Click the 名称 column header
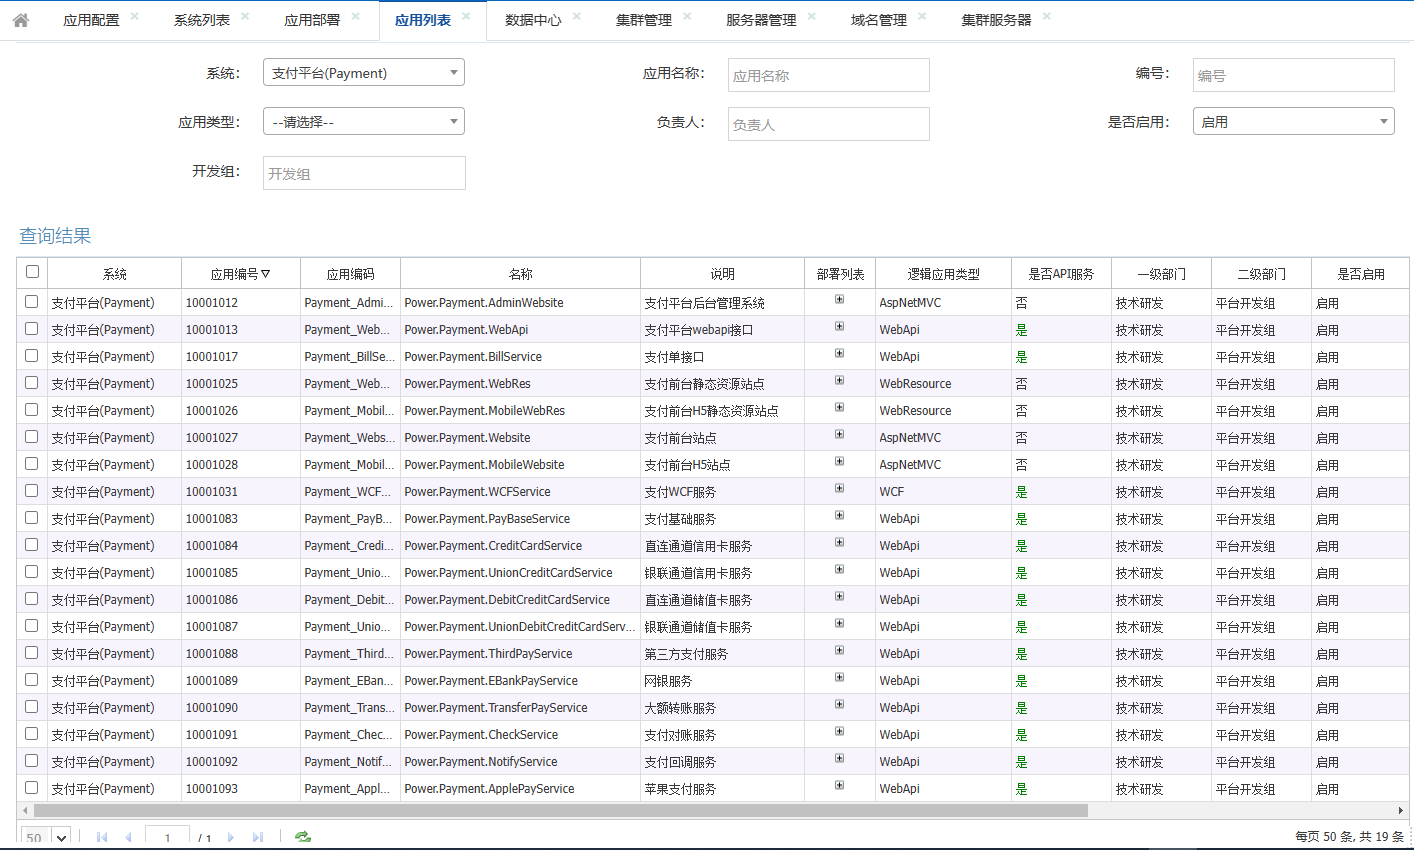The height and width of the screenshot is (850, 1414). point(520,273)
